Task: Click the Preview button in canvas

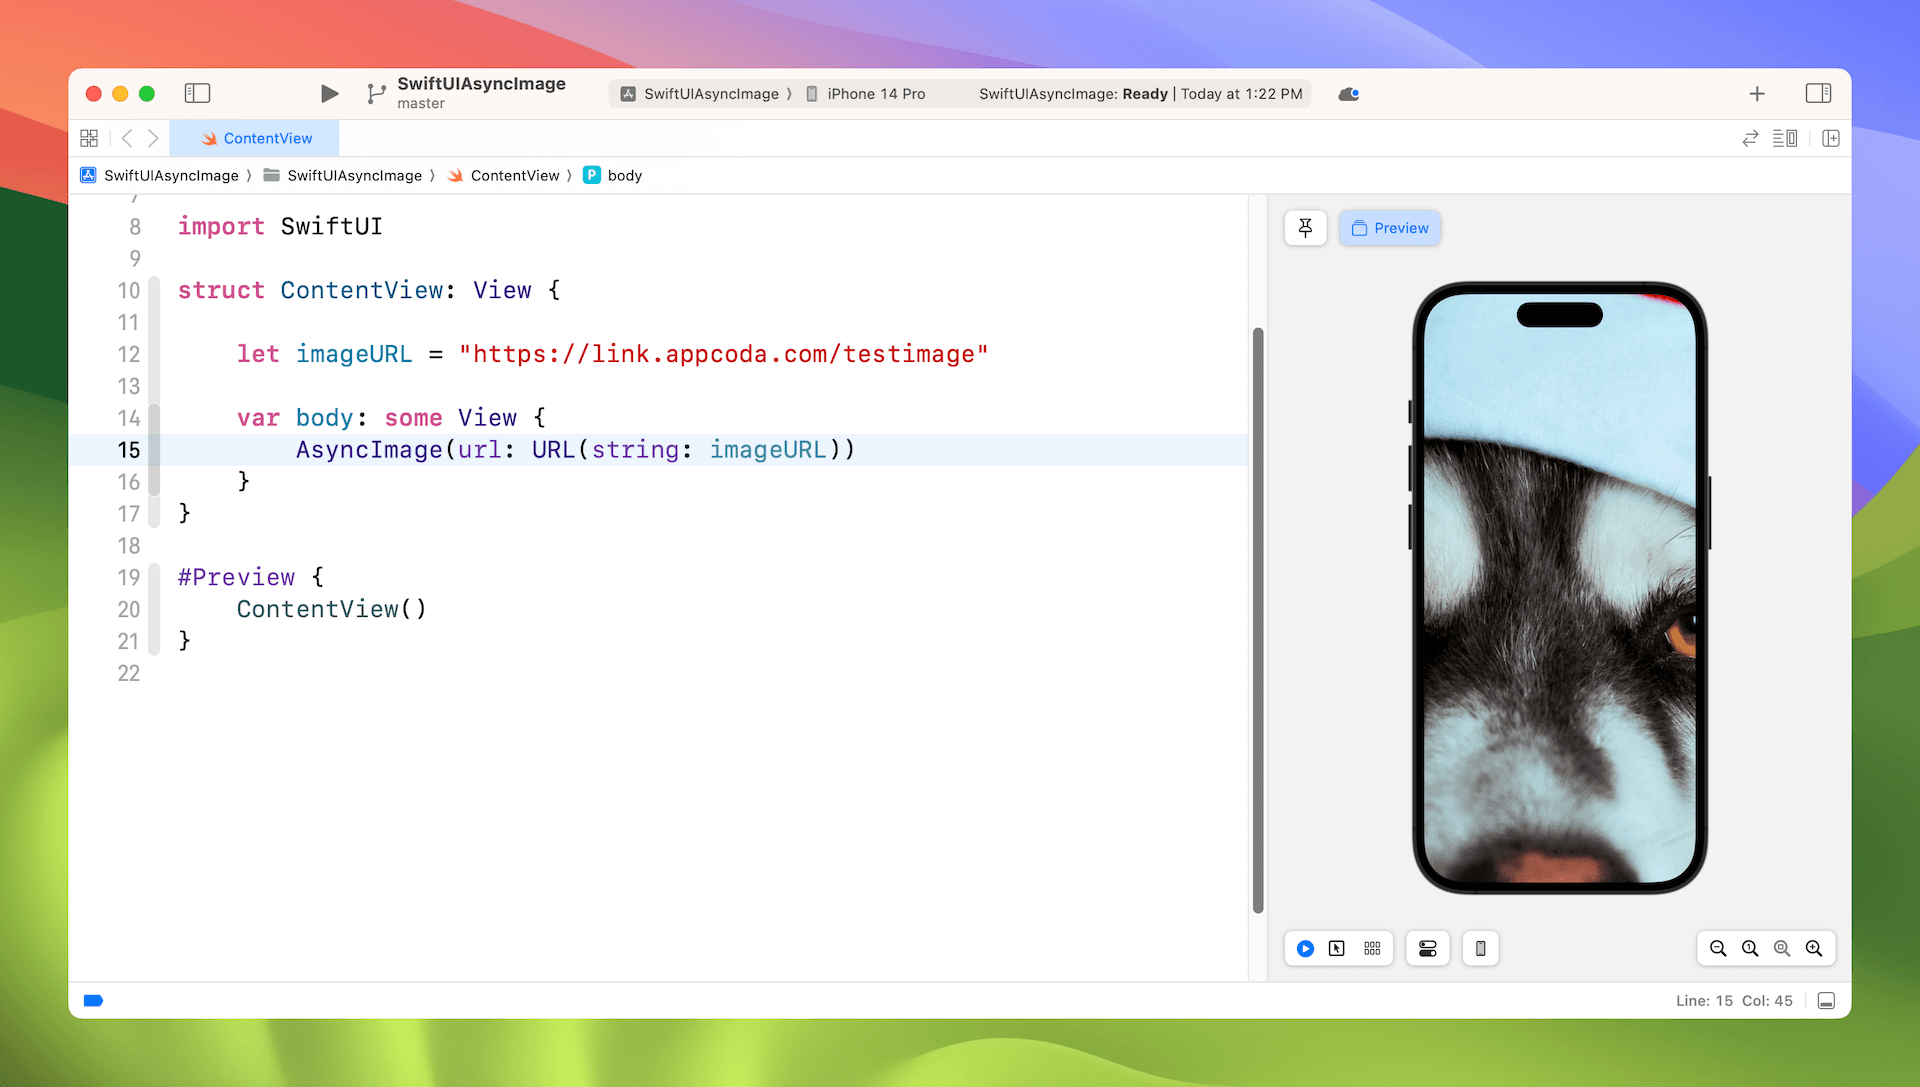Action: pos(1389,228)
